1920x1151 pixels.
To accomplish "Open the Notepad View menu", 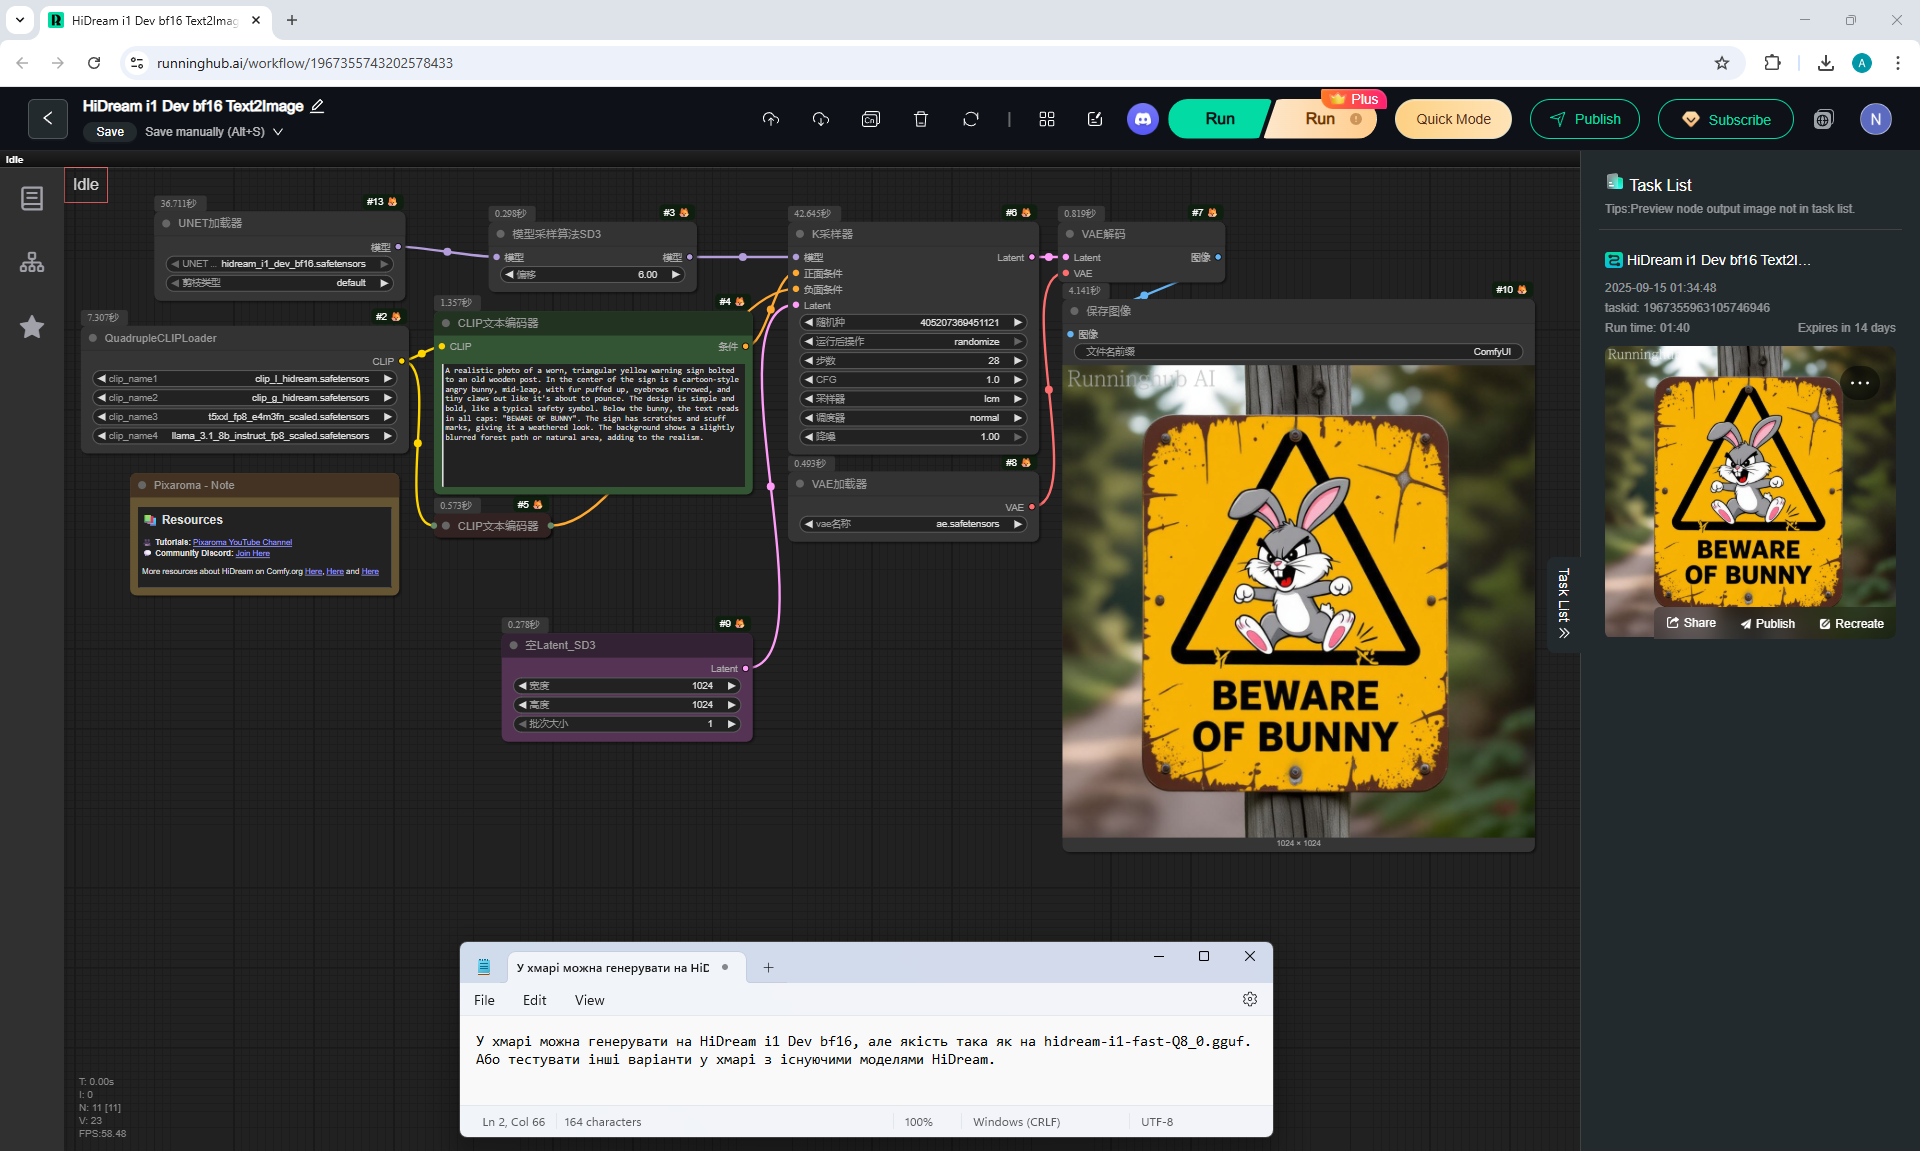I will coord(589,1000).
